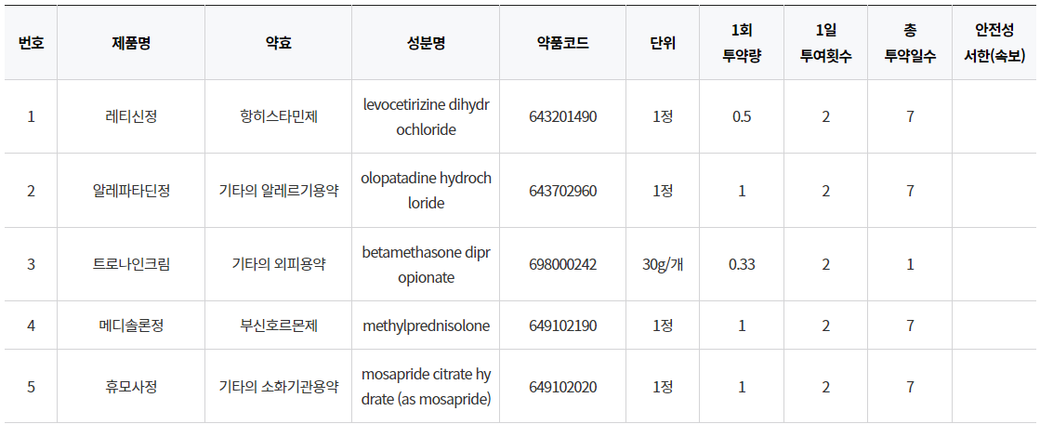Click the 약효 column header
This screenshot has width=1040, height=427.
279,44
